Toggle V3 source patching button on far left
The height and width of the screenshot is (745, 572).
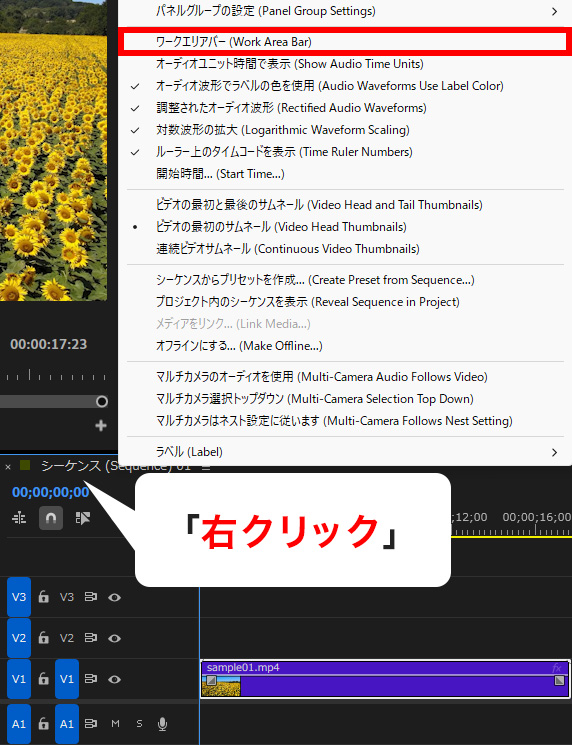click(19, 597)
